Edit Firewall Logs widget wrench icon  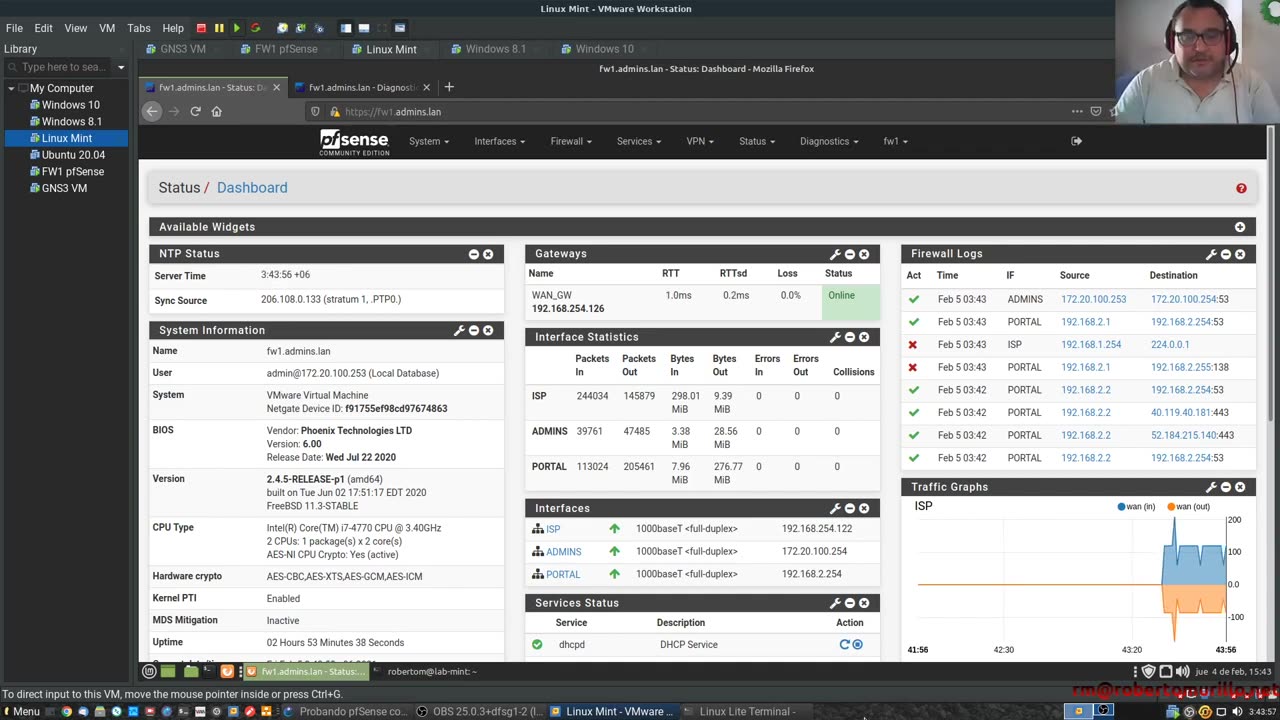click(1211, 254)
